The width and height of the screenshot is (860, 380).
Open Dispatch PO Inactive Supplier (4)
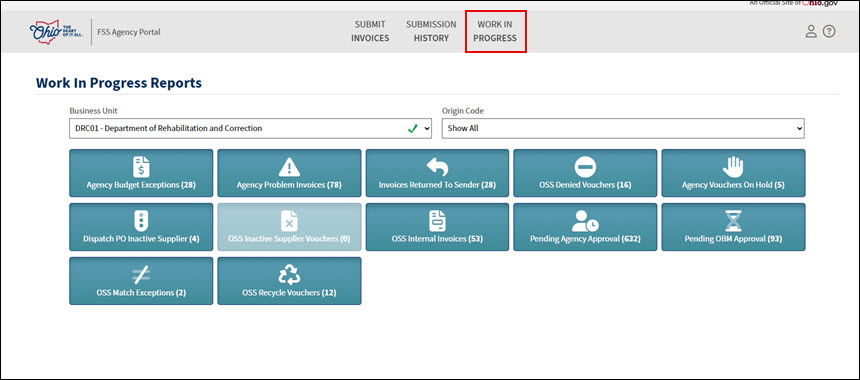141,227
